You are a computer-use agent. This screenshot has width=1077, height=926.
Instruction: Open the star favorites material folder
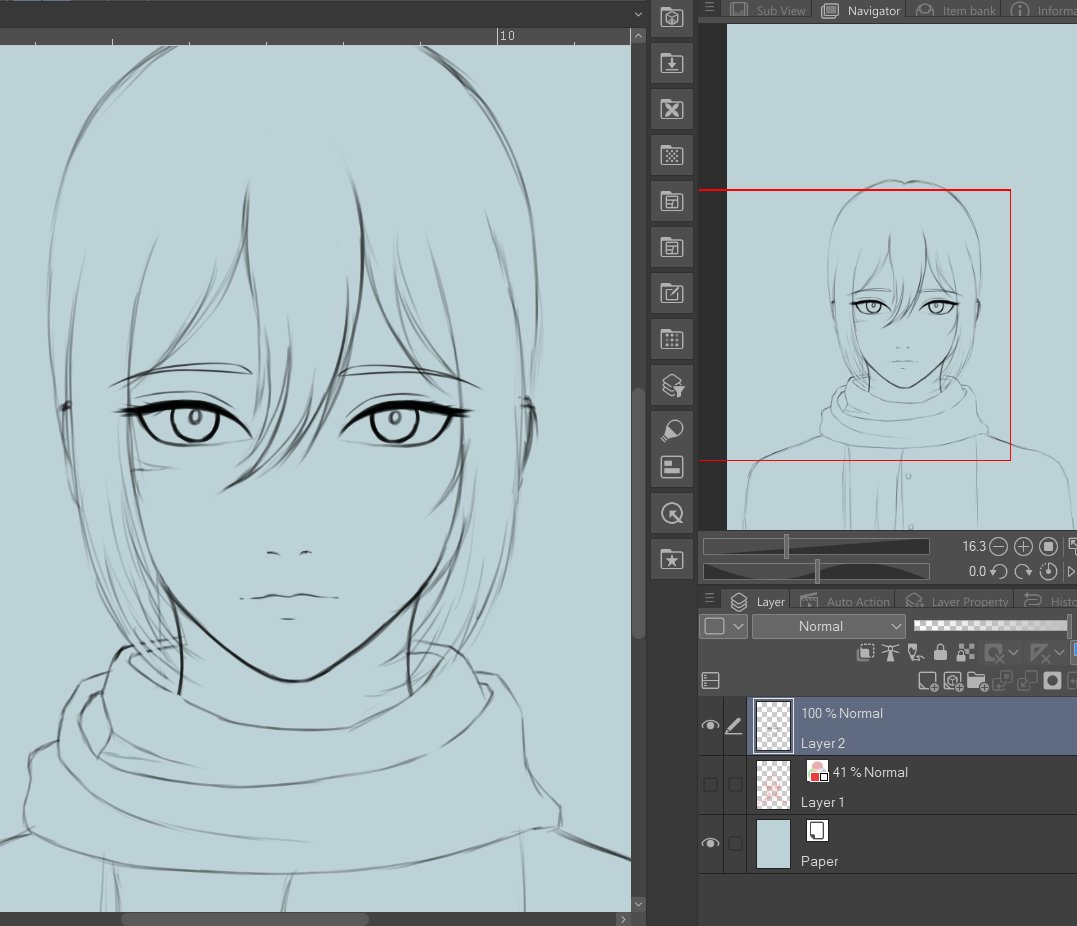pos(672,559)
